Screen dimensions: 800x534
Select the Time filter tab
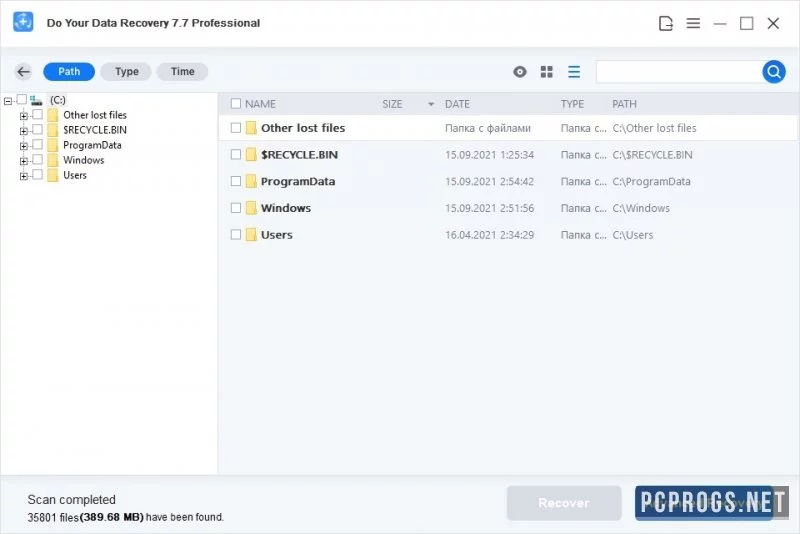pyautogui.click(x=182, y=72)
